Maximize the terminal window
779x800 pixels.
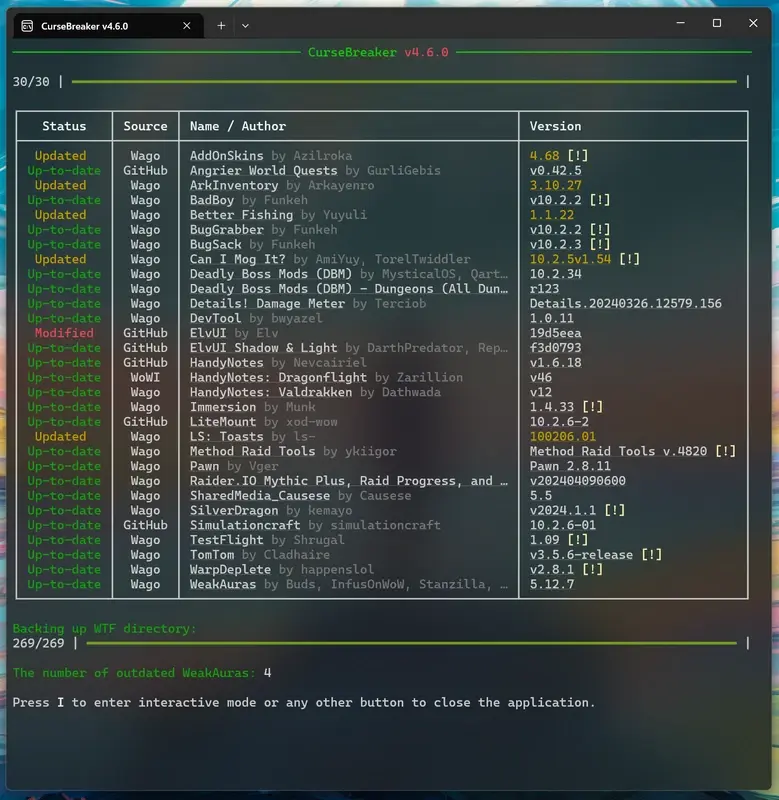pyautogui.click(x=717, y=23)
